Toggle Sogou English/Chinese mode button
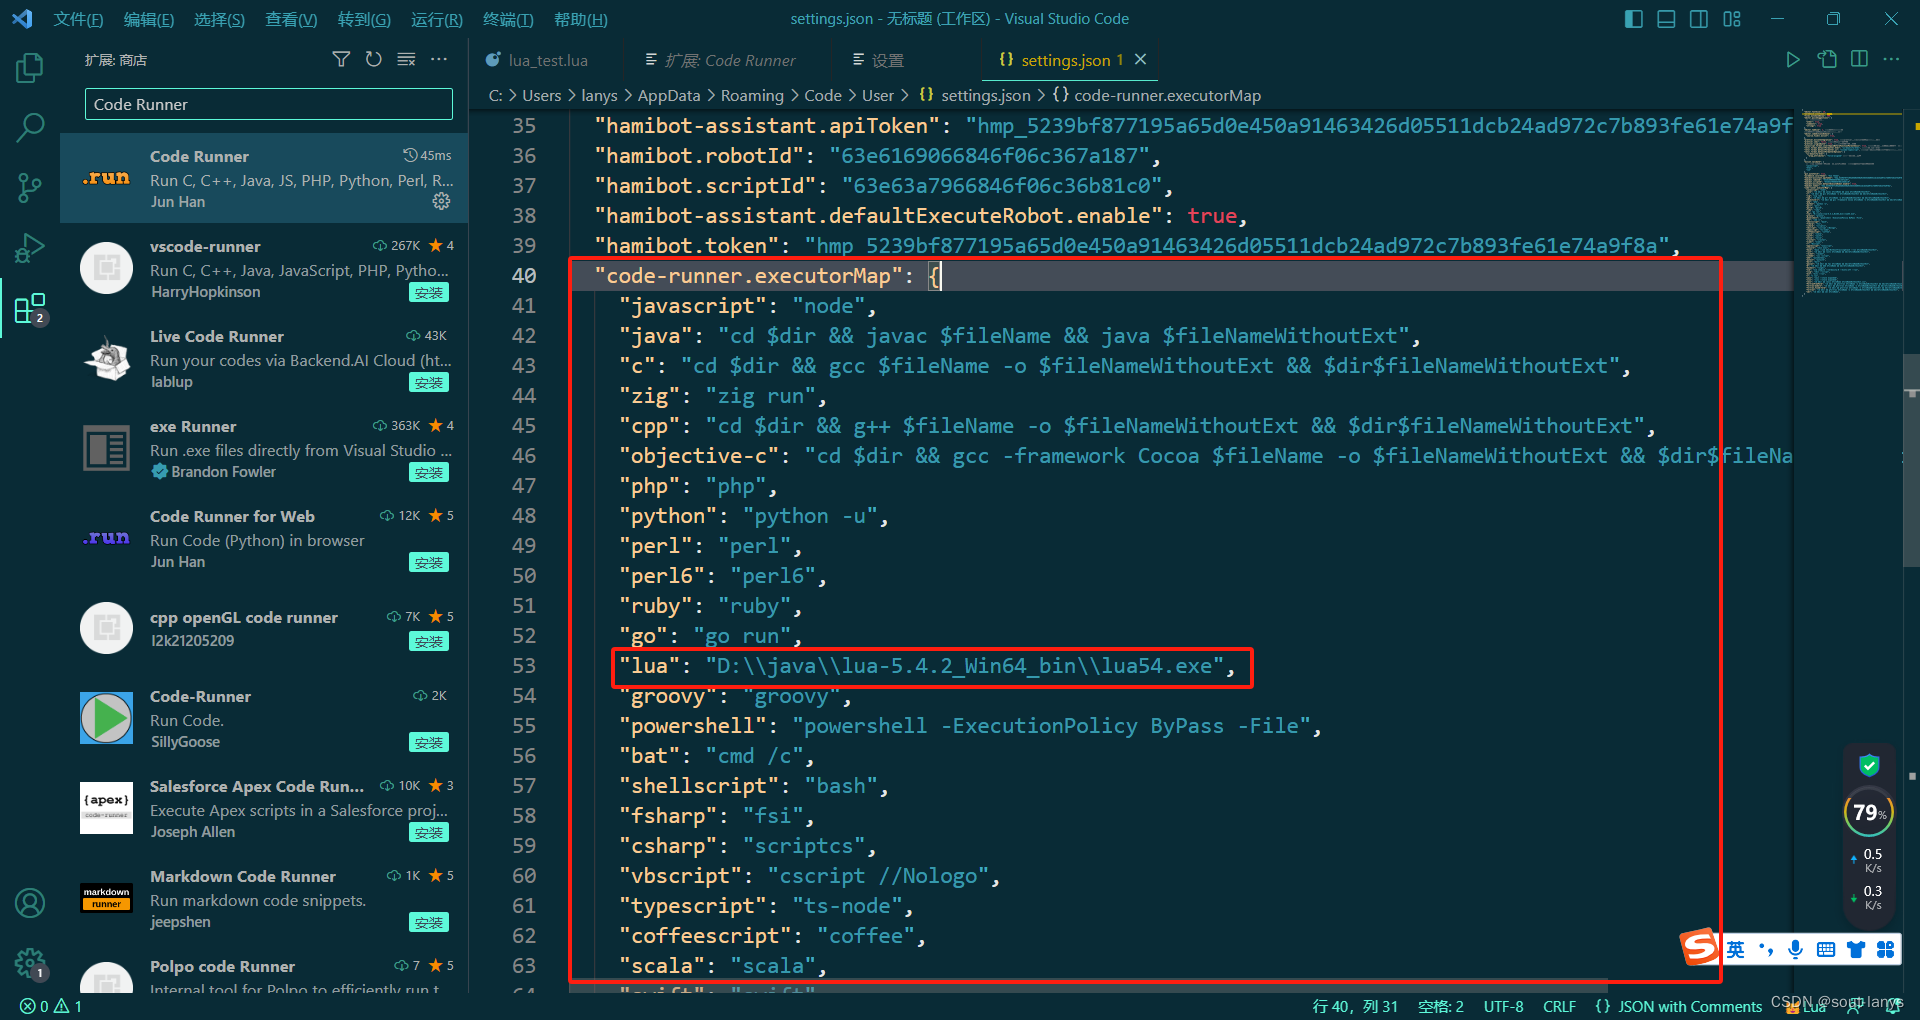1920x1020 pixels. [x=1736, y=949]
